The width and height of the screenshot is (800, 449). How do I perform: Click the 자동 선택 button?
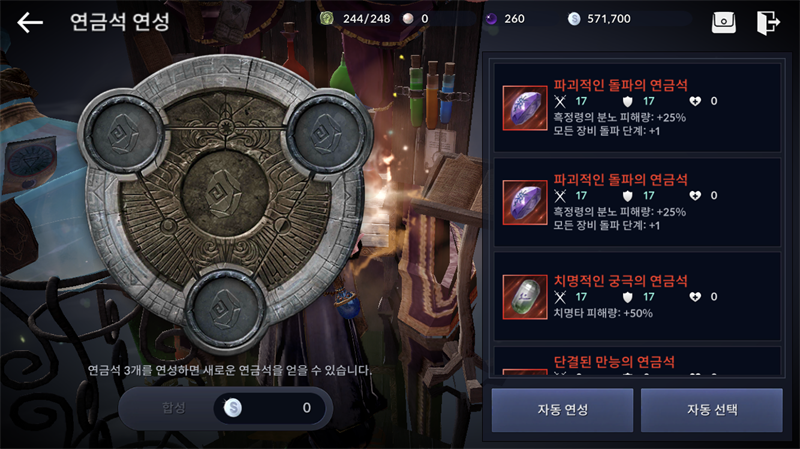click(x=712, y=410)
